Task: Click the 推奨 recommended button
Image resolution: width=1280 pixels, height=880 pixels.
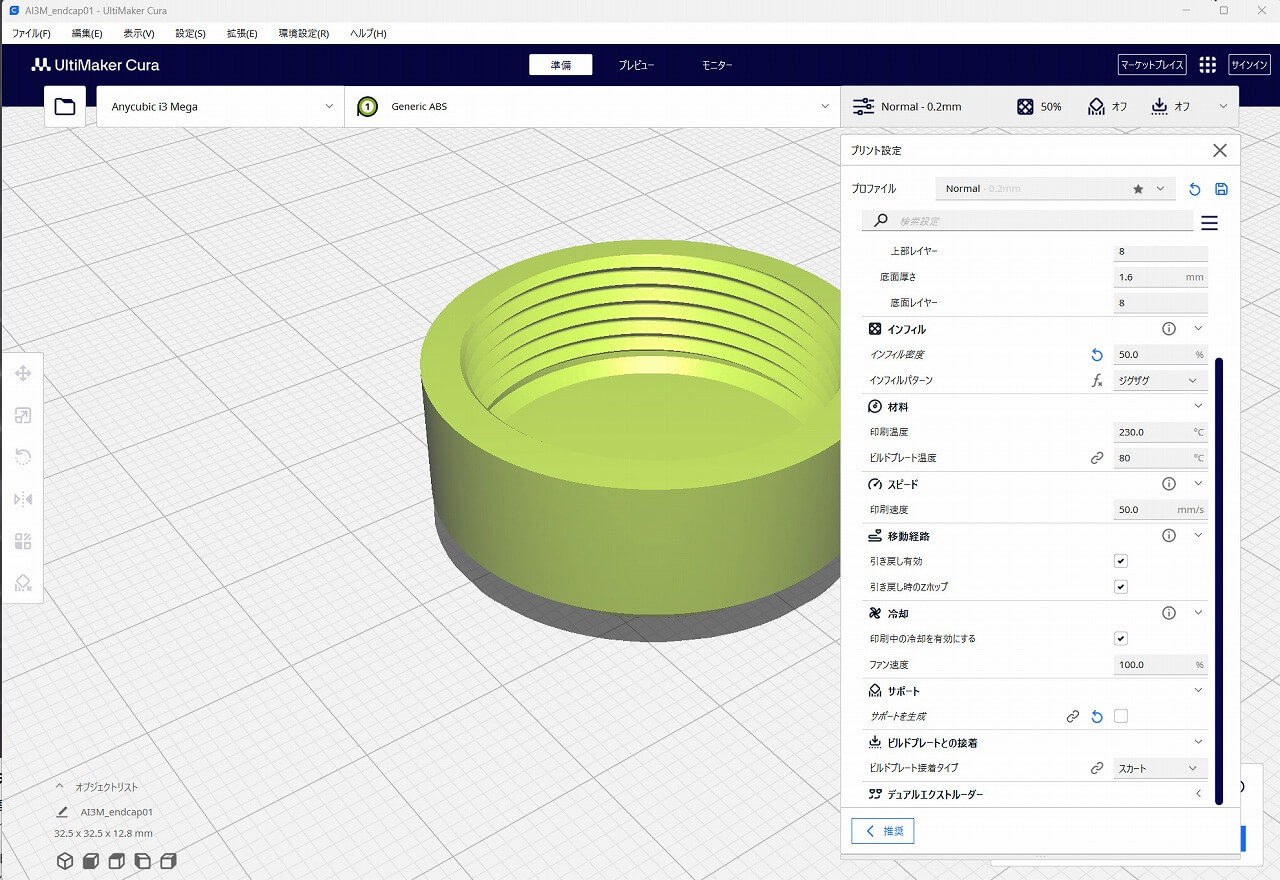Action: pos(883,831)
